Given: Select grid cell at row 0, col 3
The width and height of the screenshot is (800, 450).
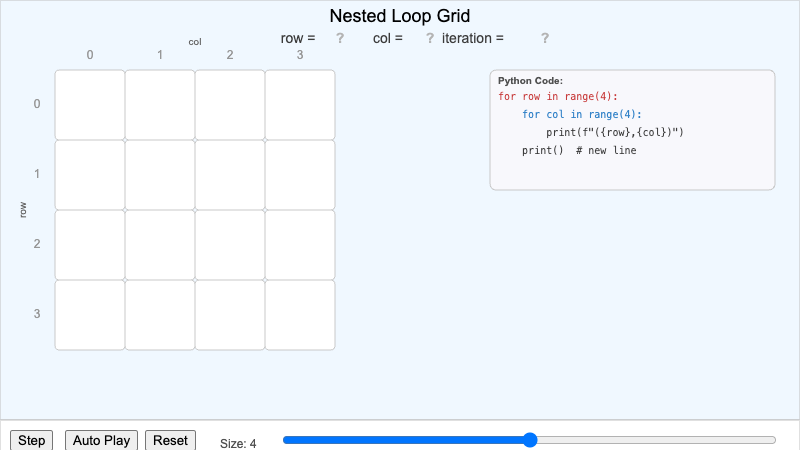Looking at the screenshot, I should click(300, 105).
